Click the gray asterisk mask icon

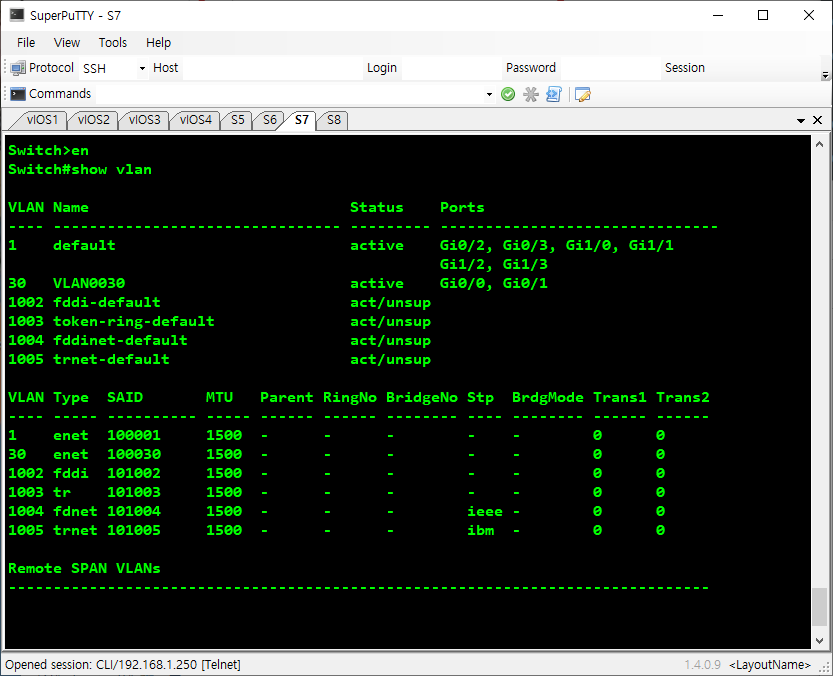pyautogui.click(x=531, y=95)
